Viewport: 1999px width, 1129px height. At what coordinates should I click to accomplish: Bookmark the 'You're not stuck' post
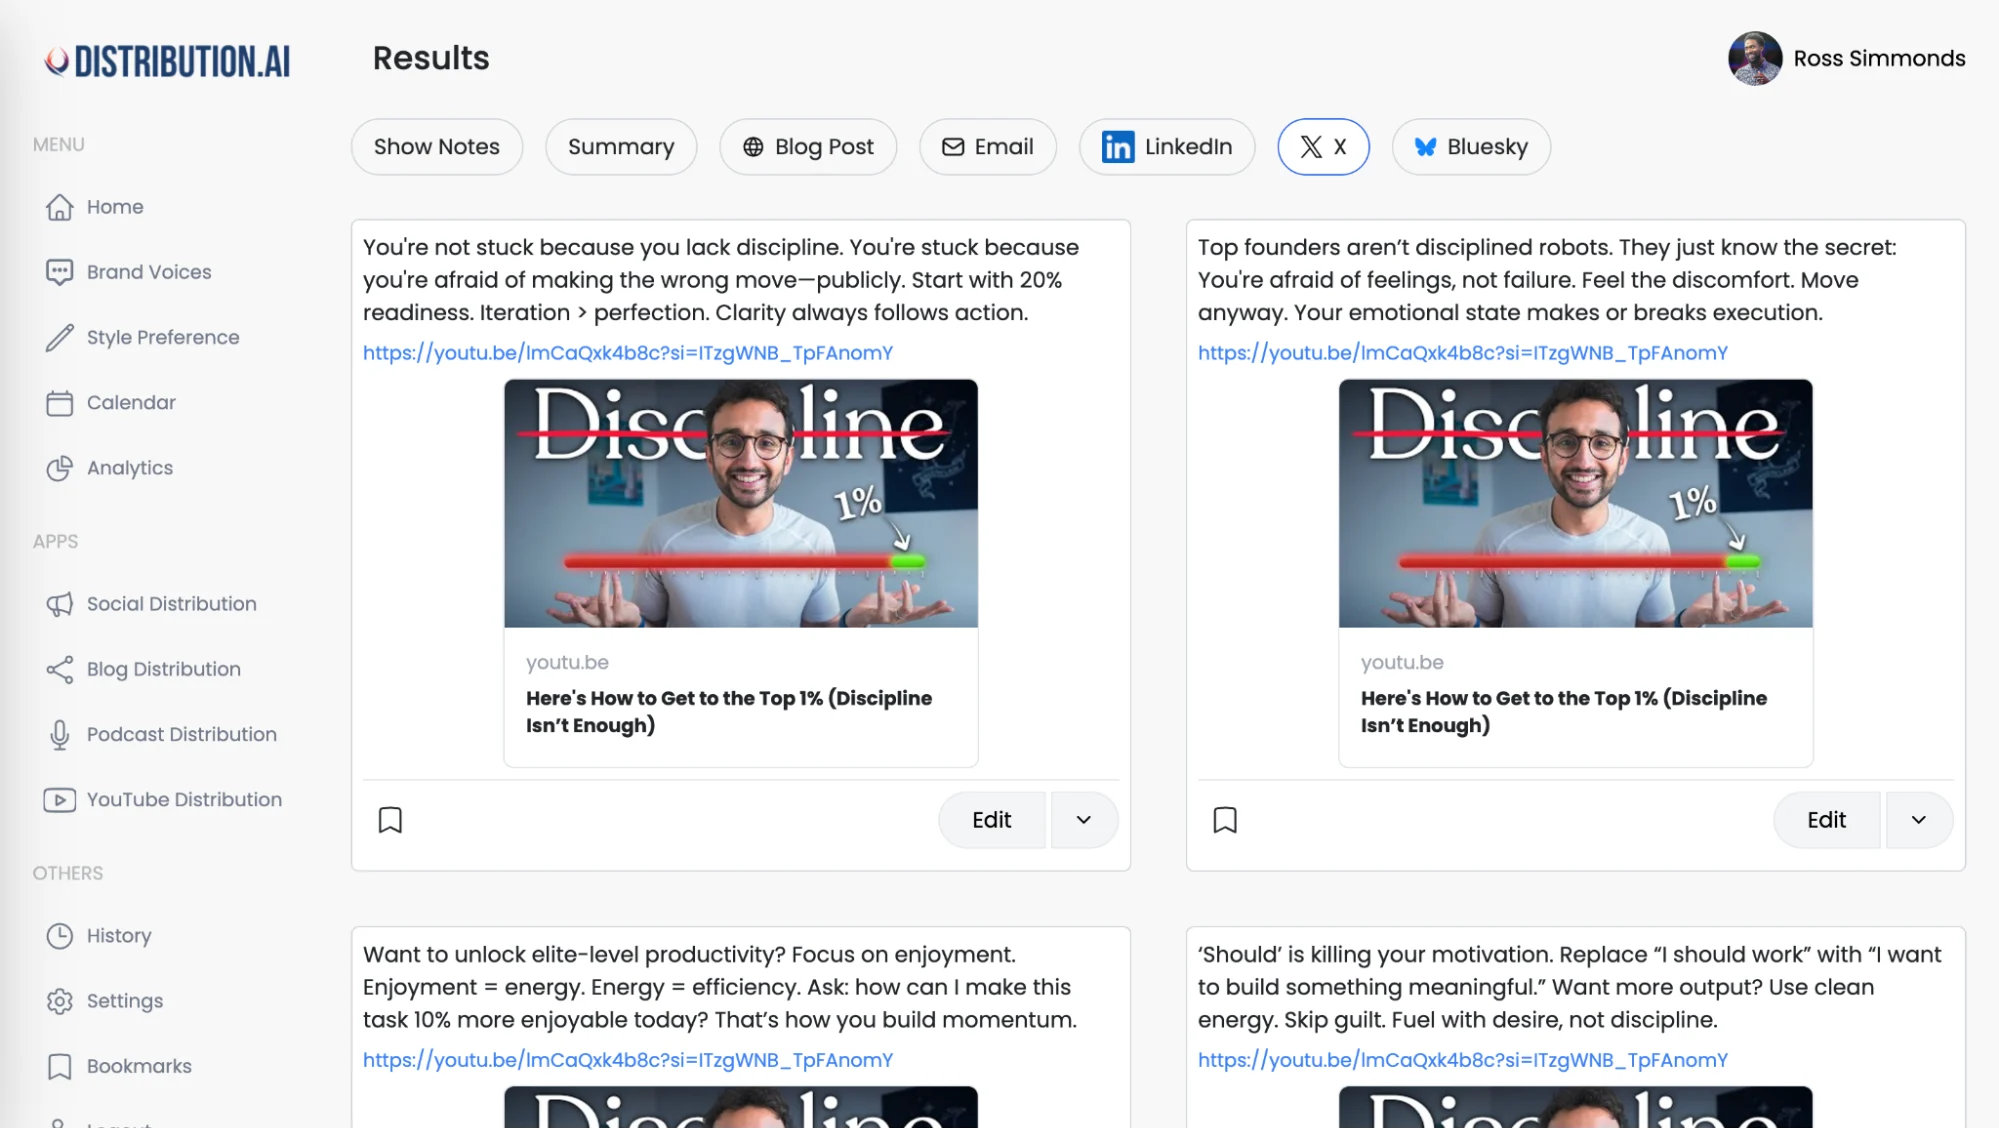click(x=390, y=820)
